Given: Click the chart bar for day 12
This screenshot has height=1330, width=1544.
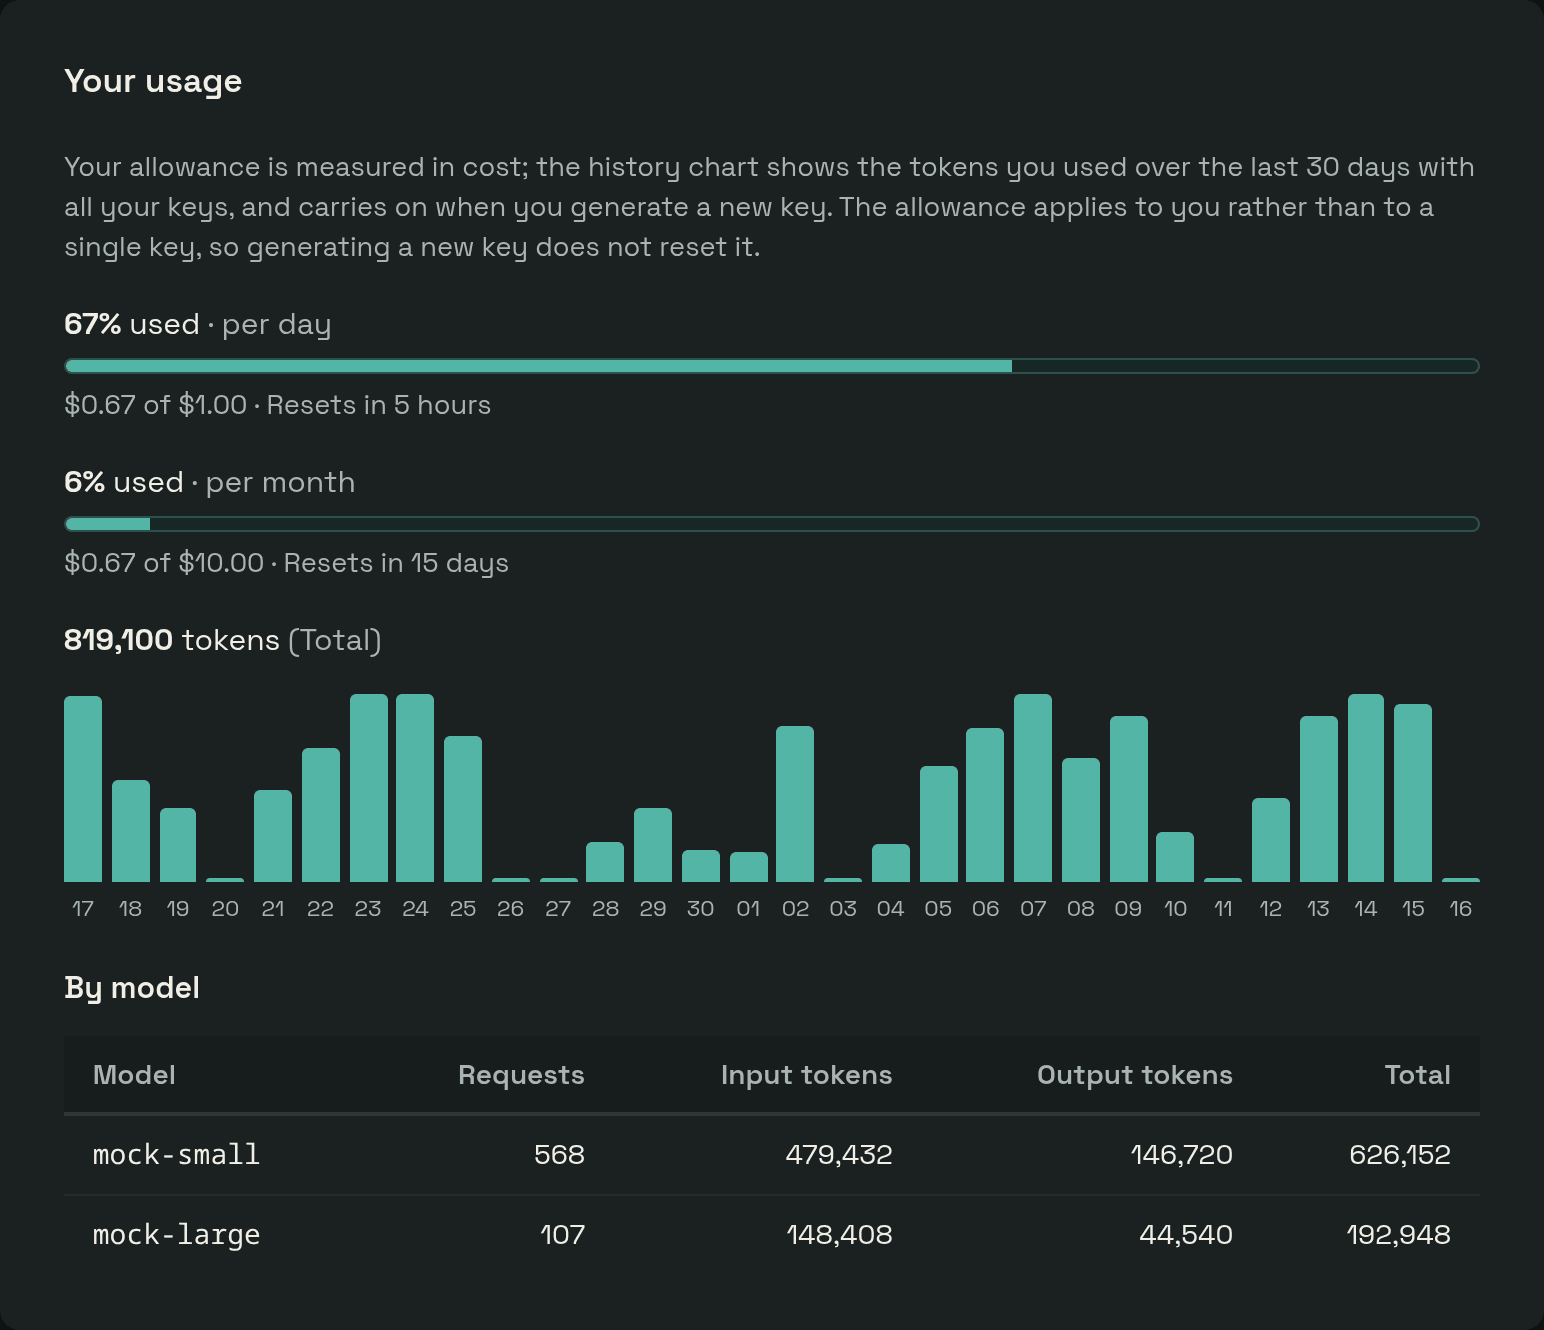Looking at the screenshot, I should [x=1271, y=840].
